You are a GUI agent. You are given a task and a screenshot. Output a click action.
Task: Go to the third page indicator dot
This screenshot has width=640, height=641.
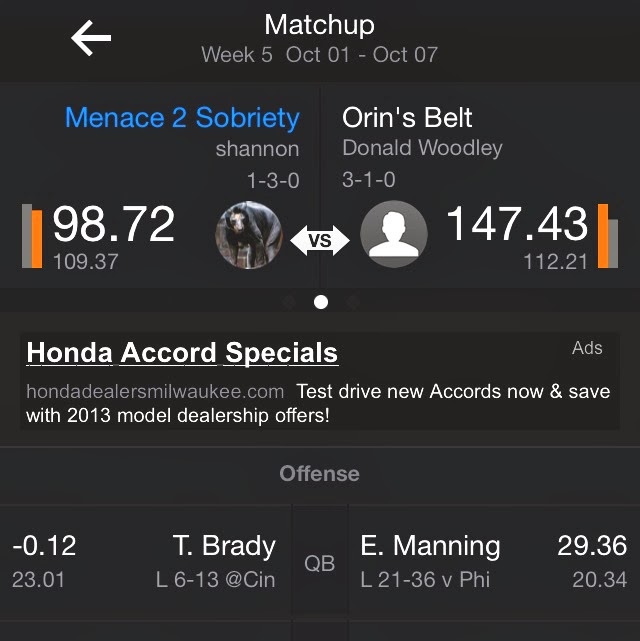(352, 302)
